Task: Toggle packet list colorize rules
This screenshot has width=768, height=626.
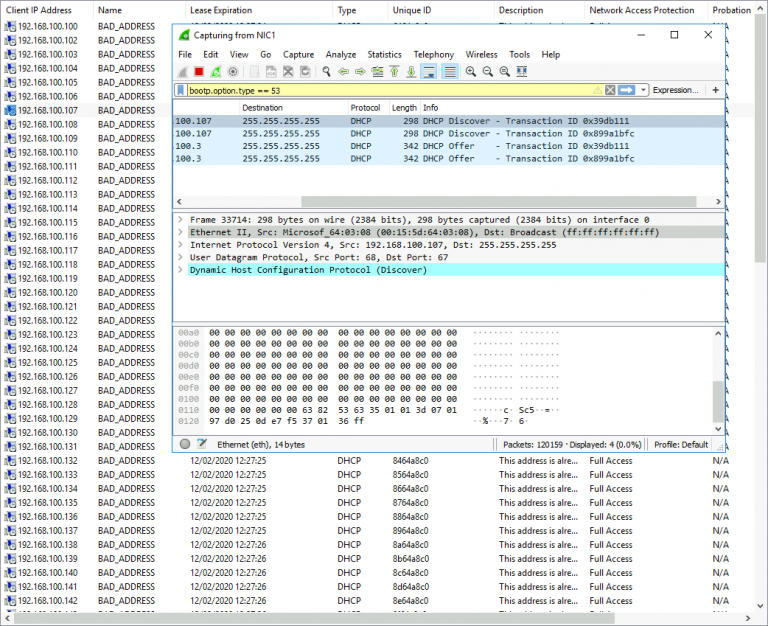Action: click(x=450, y=72)
